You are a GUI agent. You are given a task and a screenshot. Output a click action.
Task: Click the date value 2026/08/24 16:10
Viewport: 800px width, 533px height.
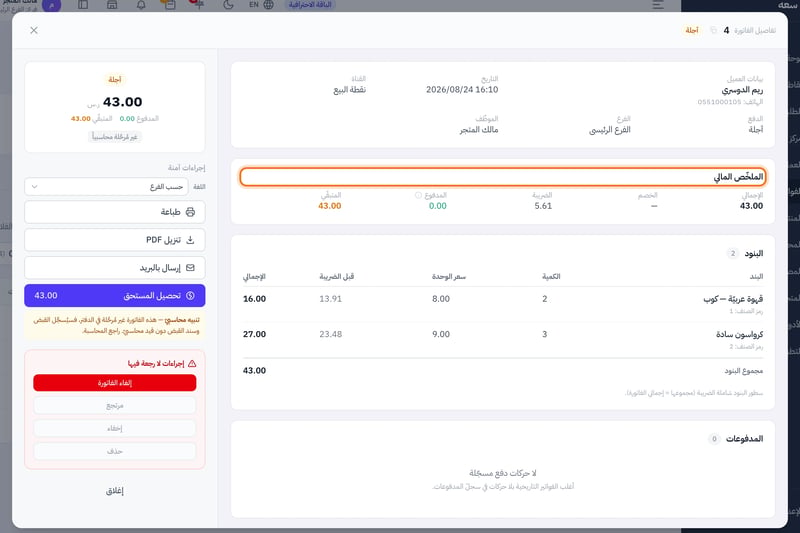click(x=462, y=90)
